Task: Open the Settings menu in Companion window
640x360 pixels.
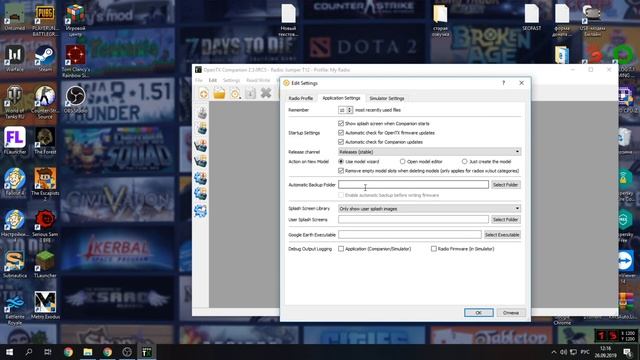Action: (x=231, y=80)
